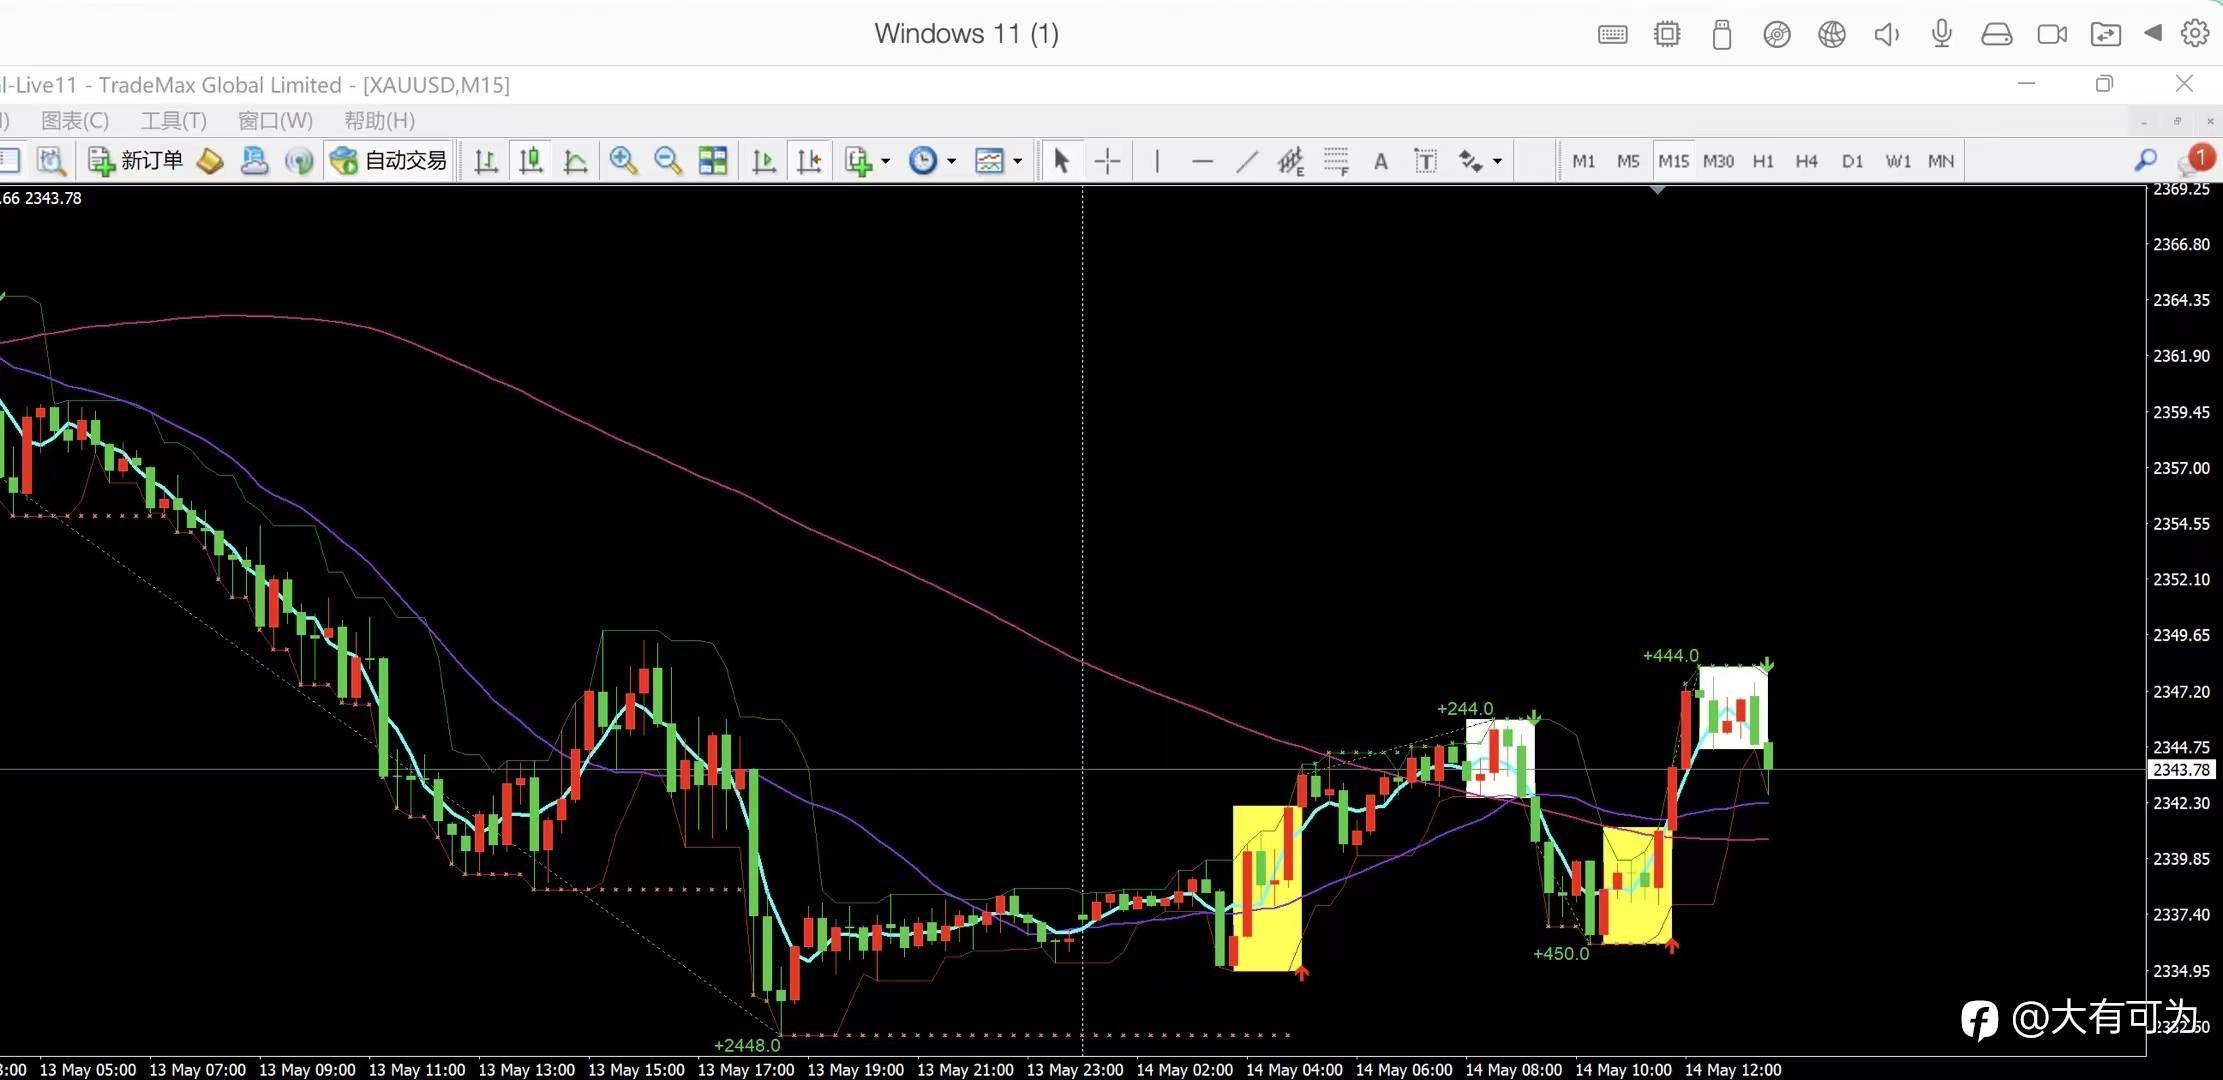Draw a trendline with the trendline tool
The height and width of the screenshot is (1080, 2223).
tap(1246, 161)
